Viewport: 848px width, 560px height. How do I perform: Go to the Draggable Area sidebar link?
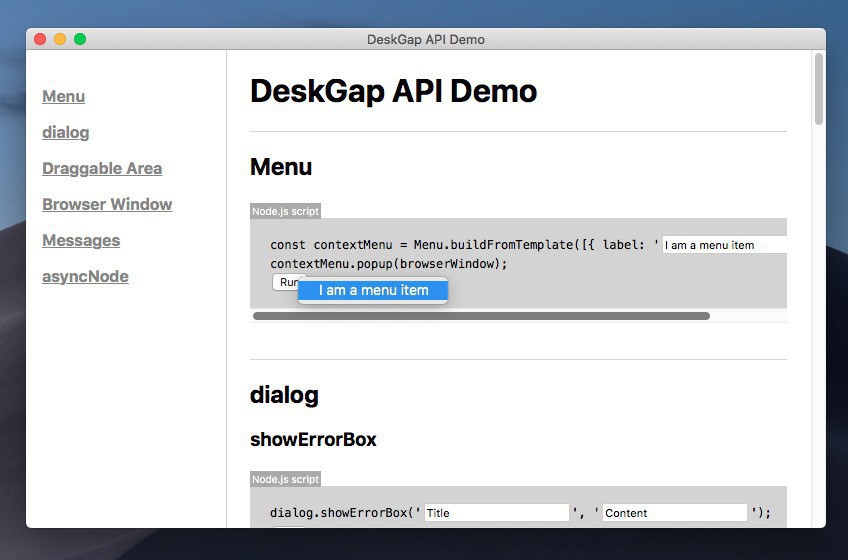(x=102, y=168)
